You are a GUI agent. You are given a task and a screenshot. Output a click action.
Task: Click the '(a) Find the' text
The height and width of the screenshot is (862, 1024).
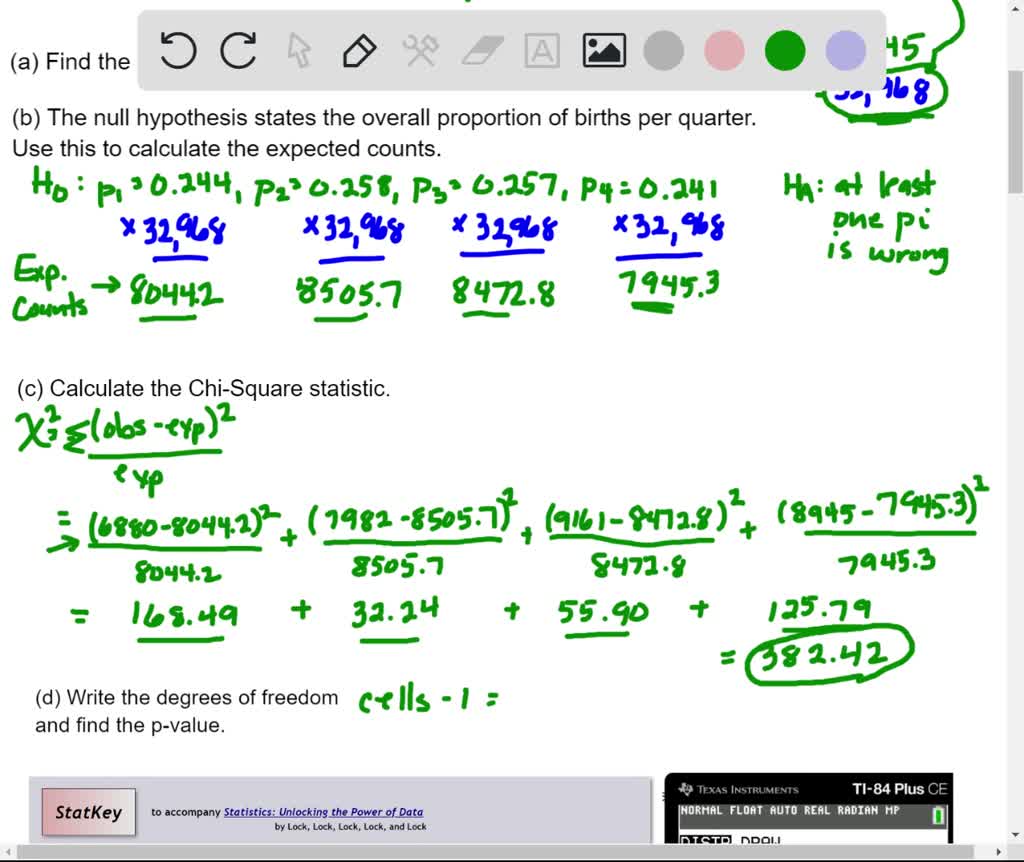point(70,62)
